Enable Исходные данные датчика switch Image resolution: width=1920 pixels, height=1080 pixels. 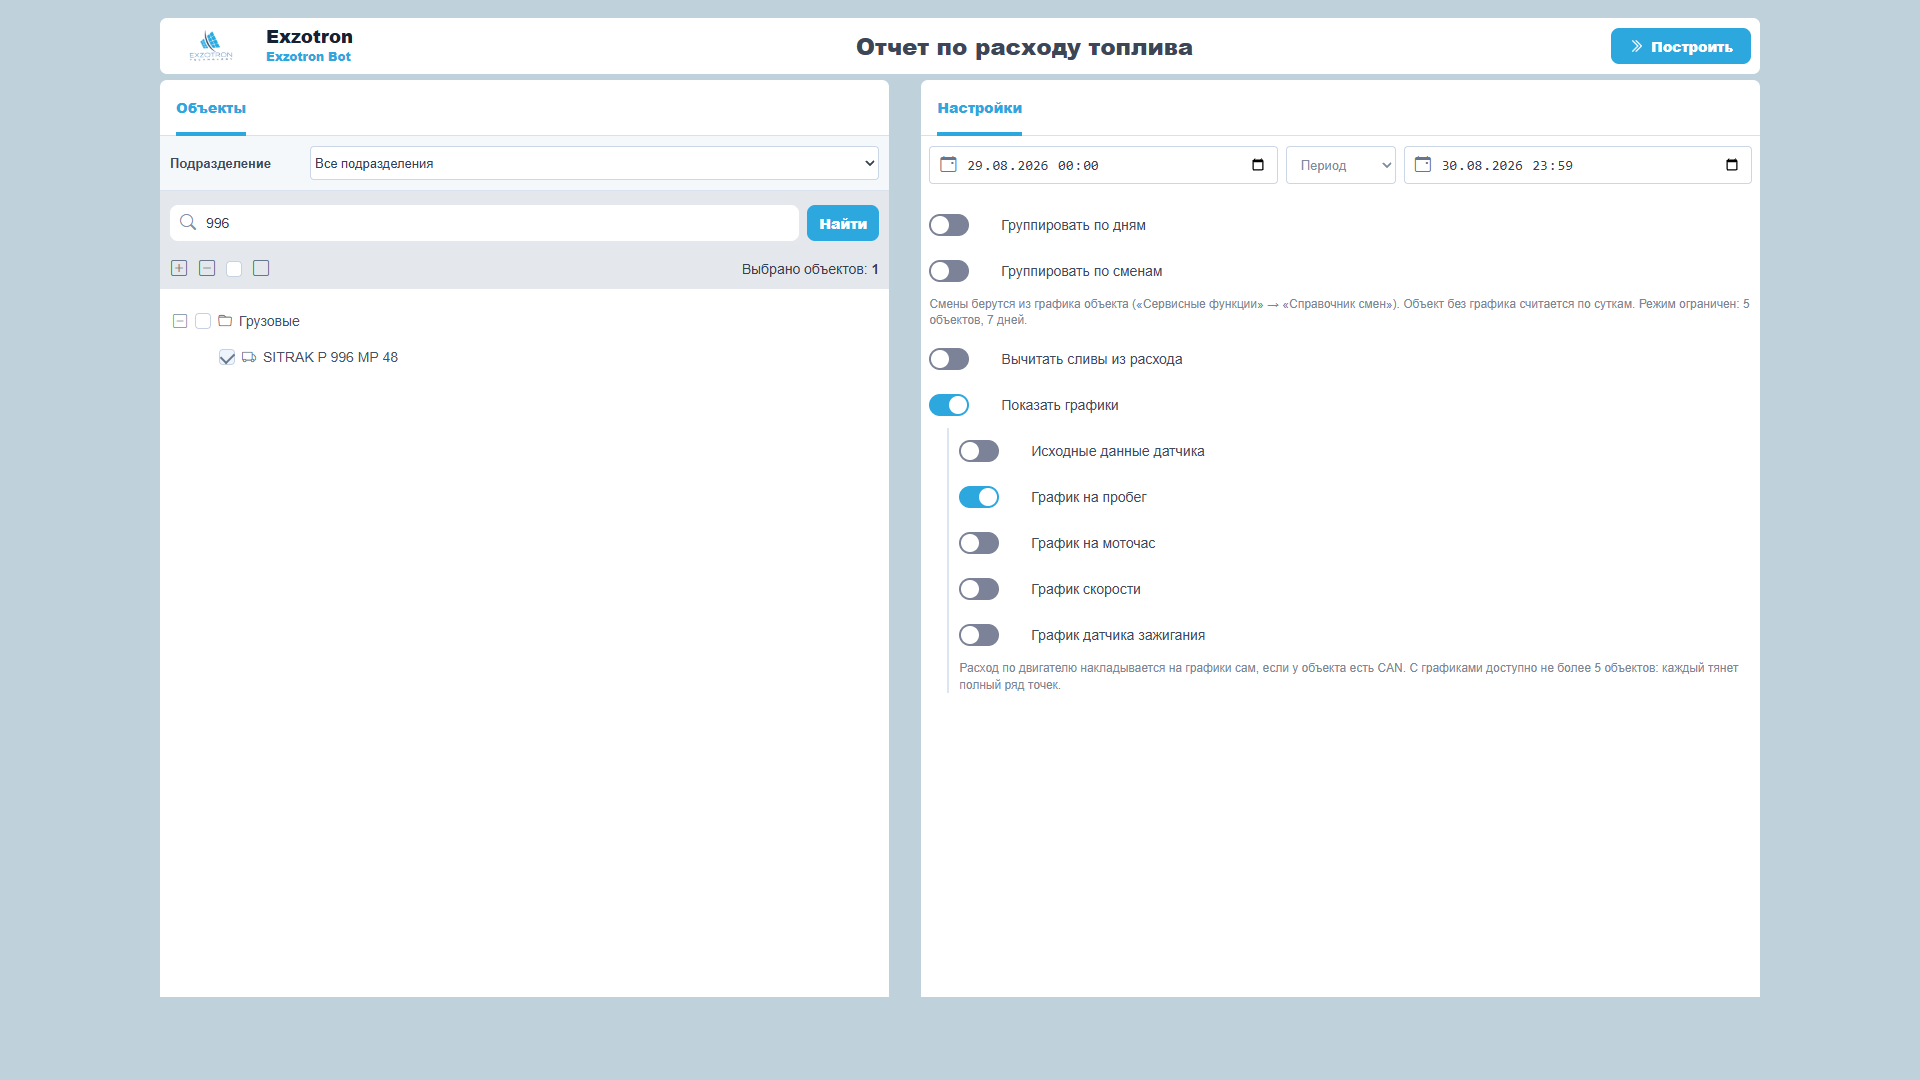[979, 451]
